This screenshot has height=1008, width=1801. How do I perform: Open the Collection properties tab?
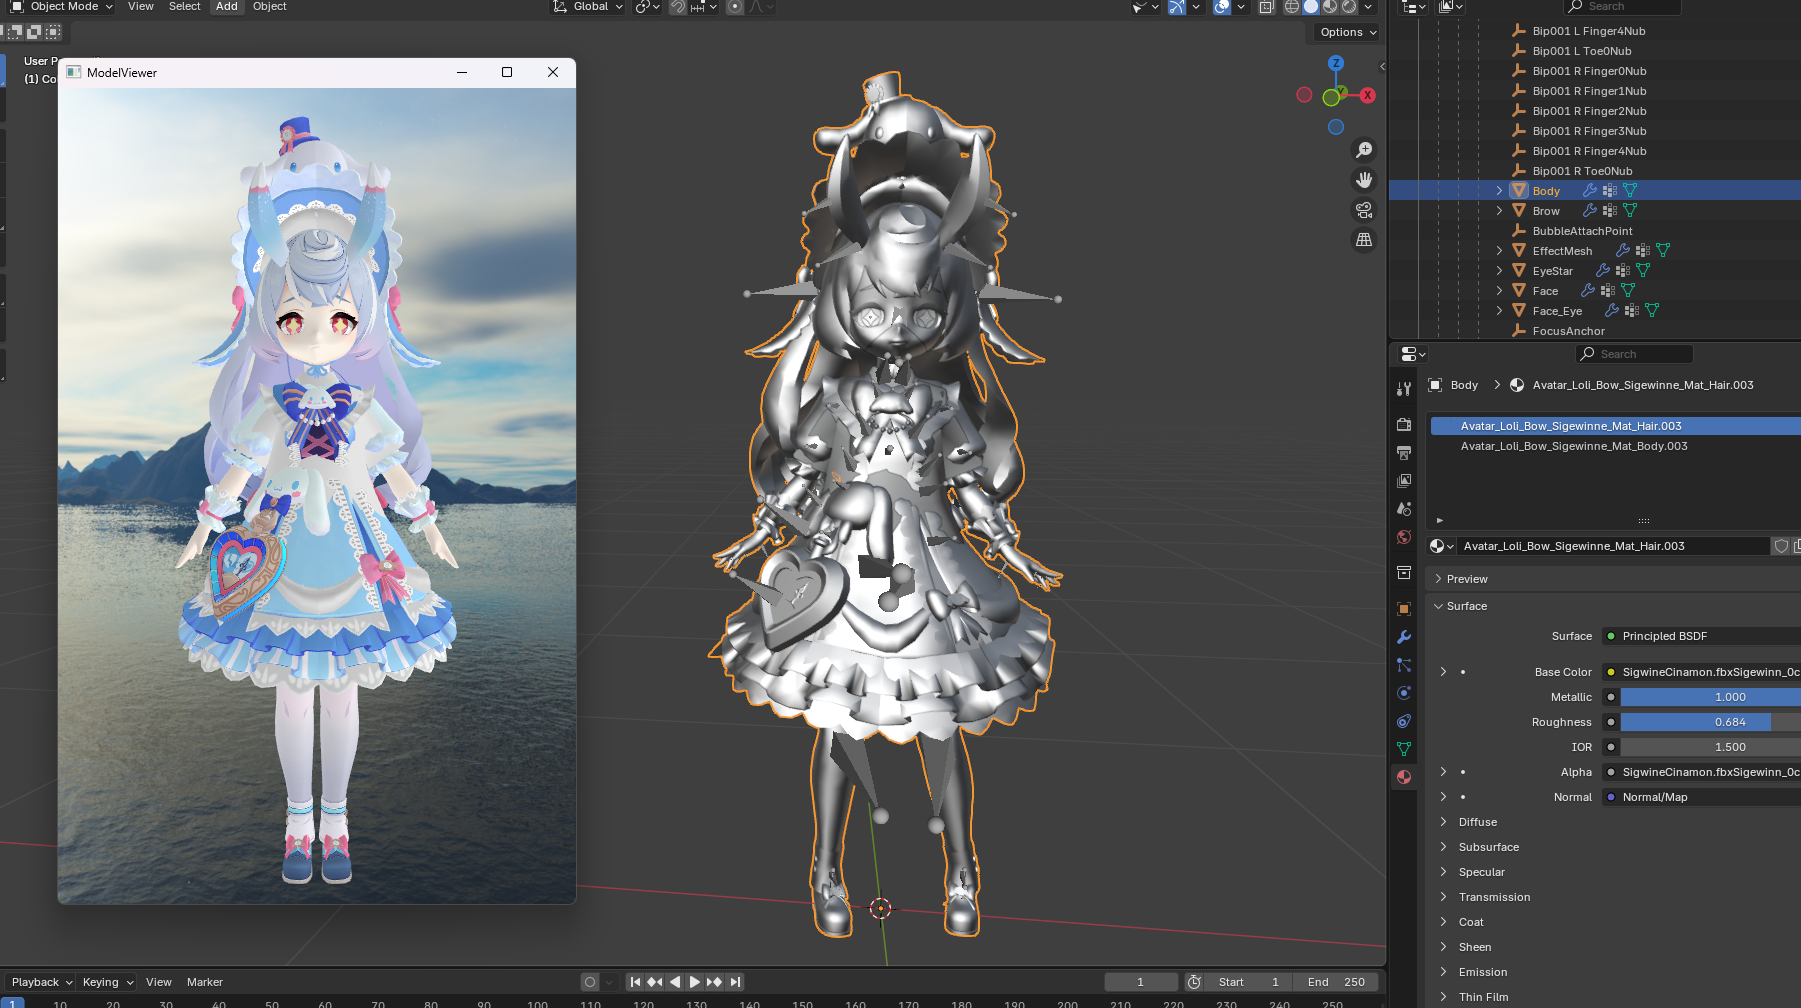click(1404, 573)
